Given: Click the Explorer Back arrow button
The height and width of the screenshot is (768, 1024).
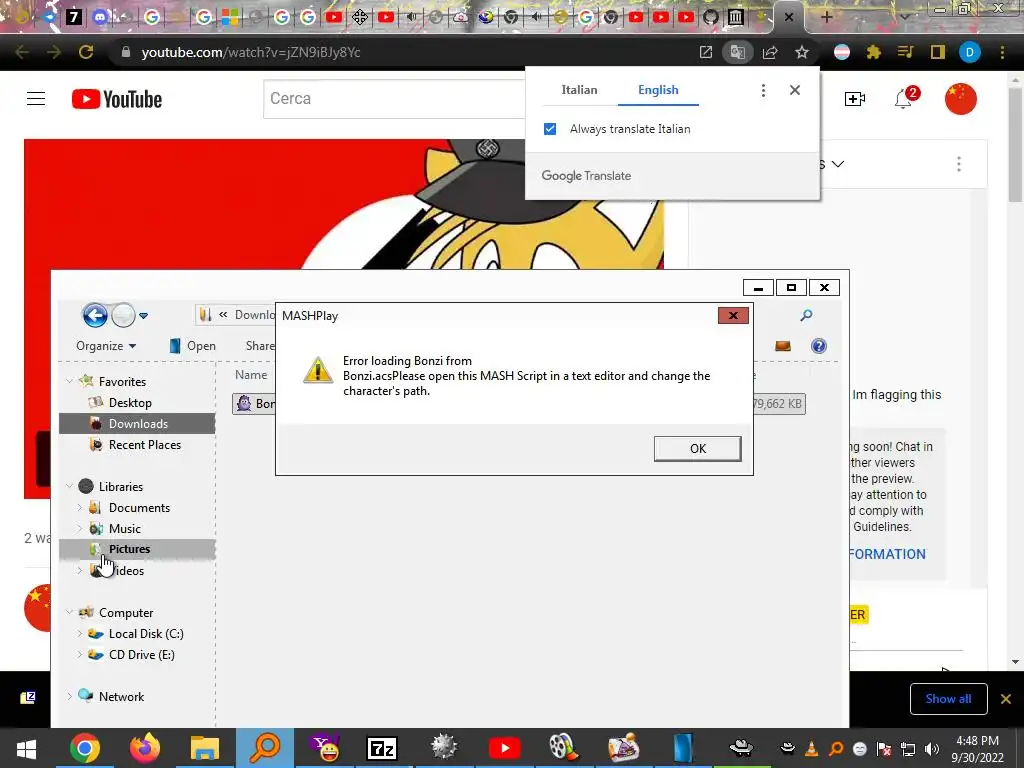Looking at the screenshot, I should [95, 315].
